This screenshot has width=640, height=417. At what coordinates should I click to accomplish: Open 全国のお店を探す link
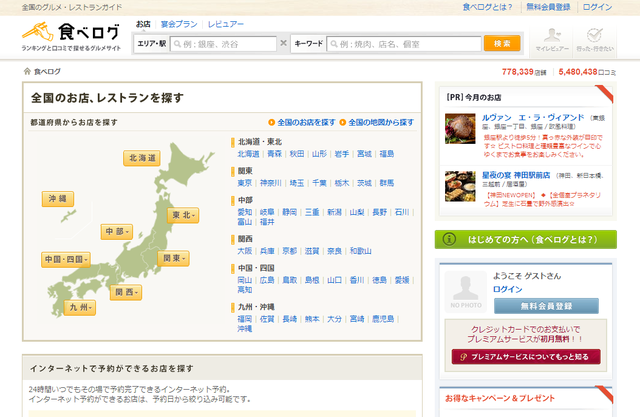[306, 122]
